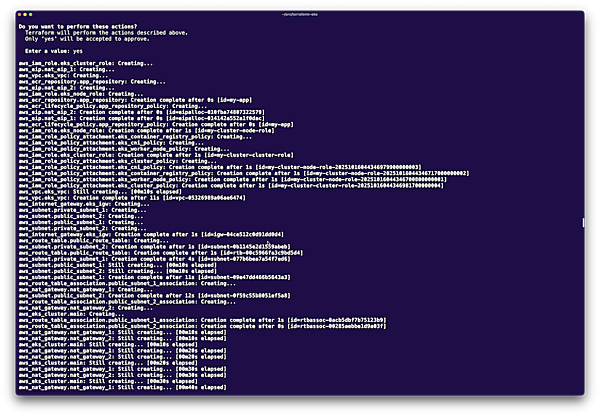Click public_subnet_2_association "Creation complete" line
Image resolution: width=600 pixels, height=416 pixels.
(202, 327)
